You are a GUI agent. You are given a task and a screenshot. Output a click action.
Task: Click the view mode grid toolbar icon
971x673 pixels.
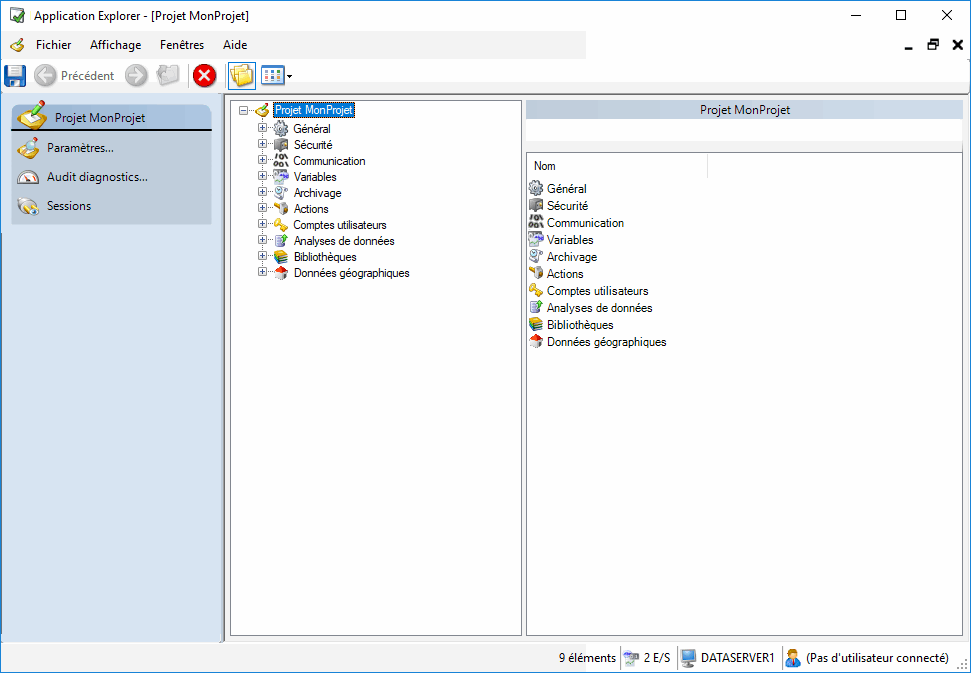coord(272,76)
